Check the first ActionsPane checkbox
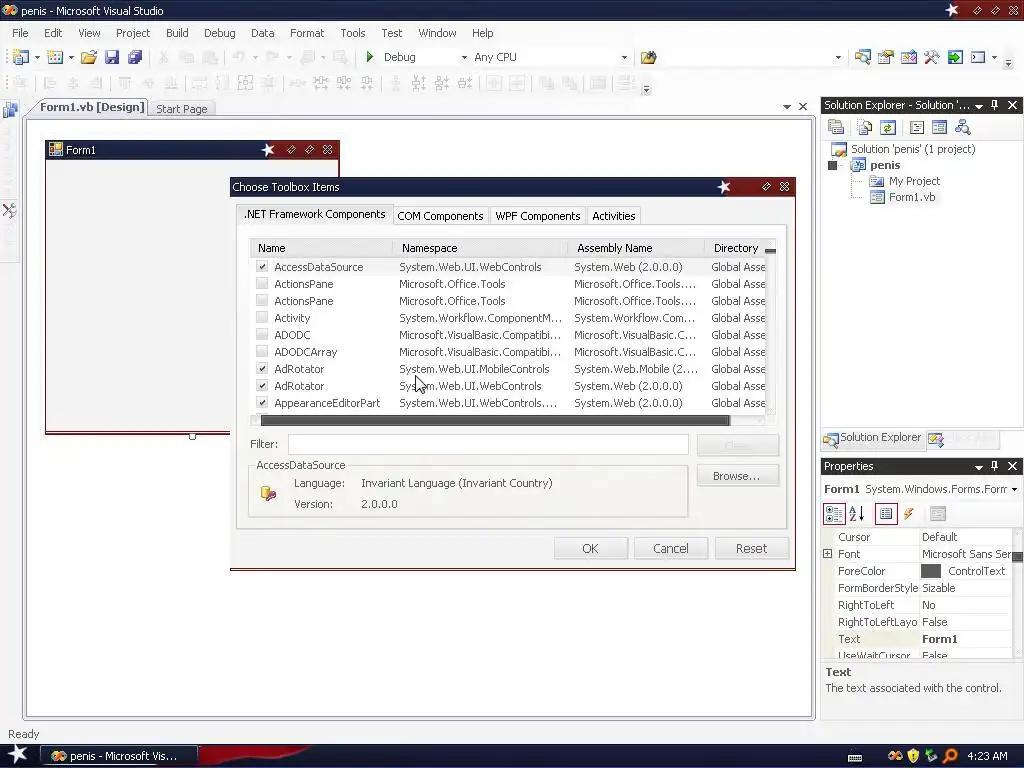The image size is (1024, 768). (262, 283)
